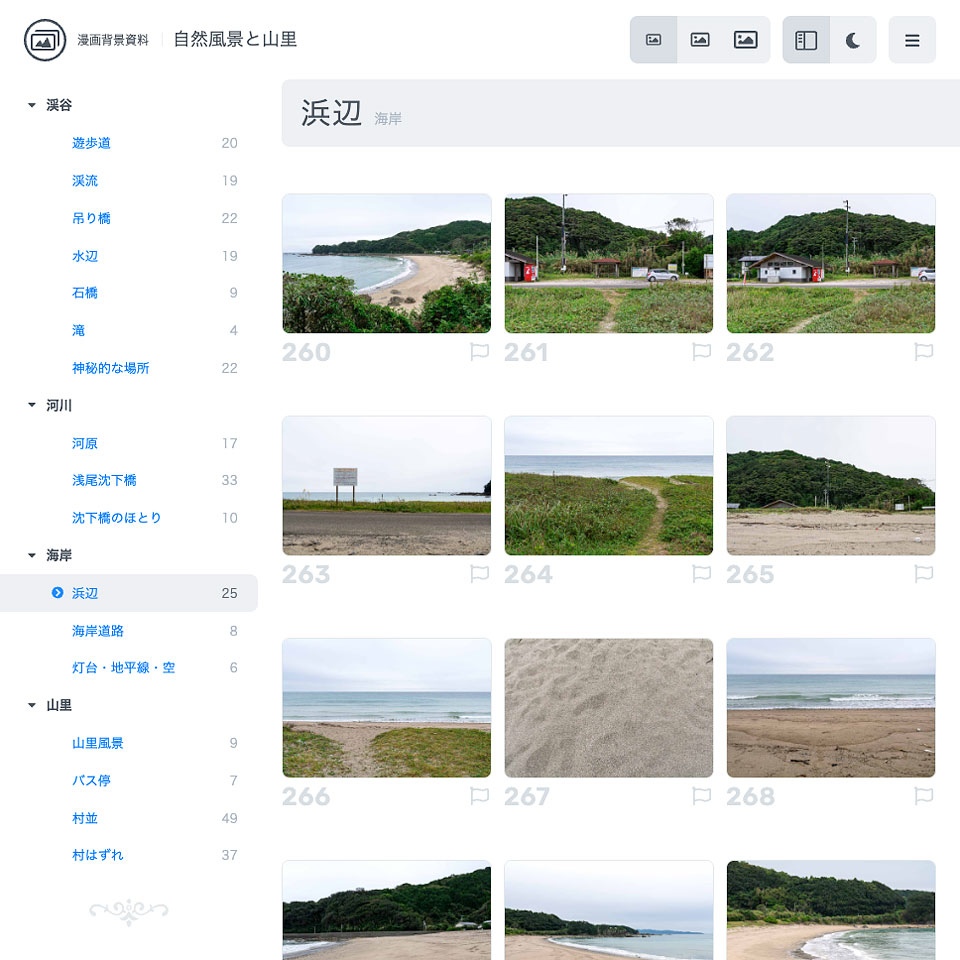Enable dark mode with the moon icon
Screen dimensions: 960x960
(x=853, y=40)
